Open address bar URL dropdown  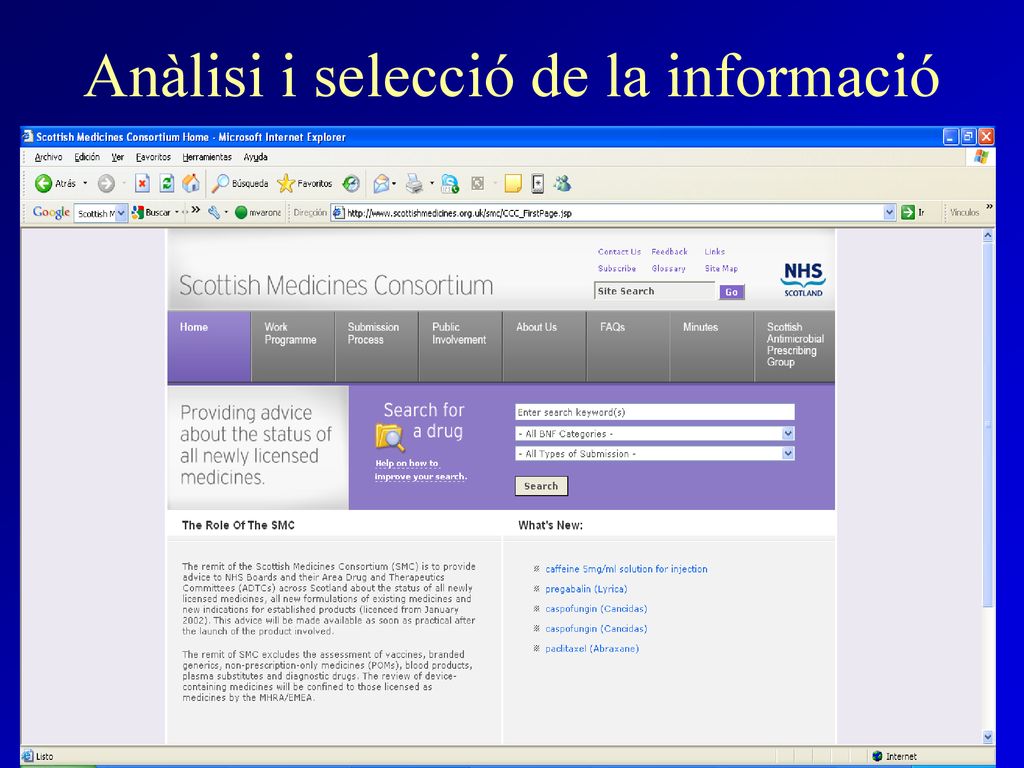pyautogui.click(x=889, y=212)
